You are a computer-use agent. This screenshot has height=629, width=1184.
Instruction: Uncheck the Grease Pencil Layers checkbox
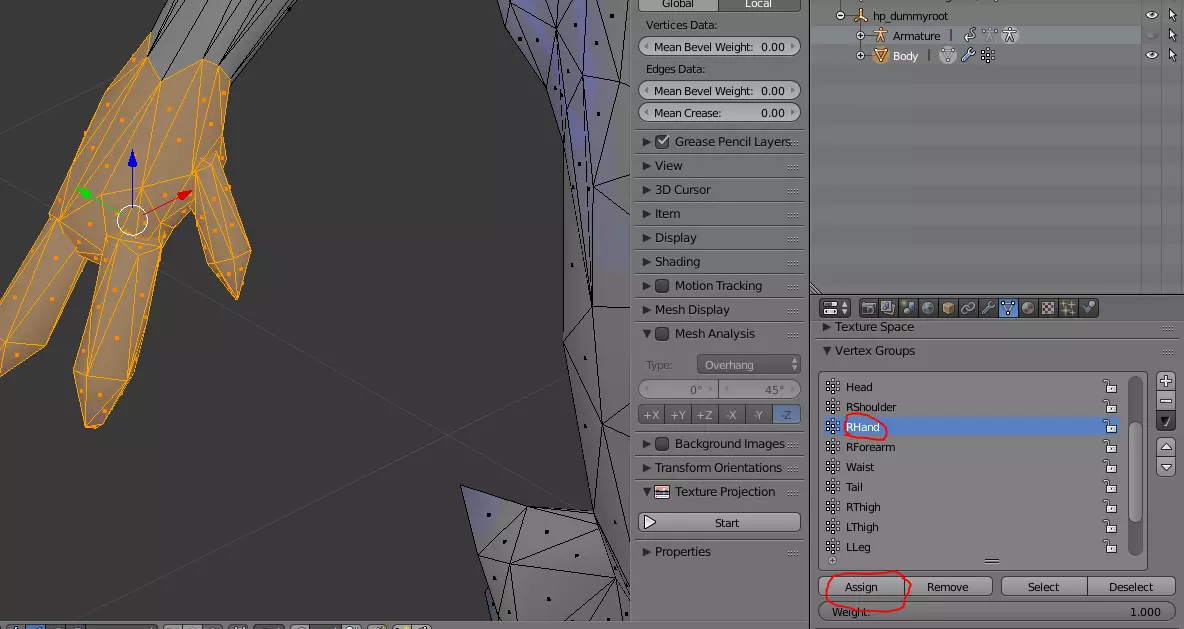662,141
